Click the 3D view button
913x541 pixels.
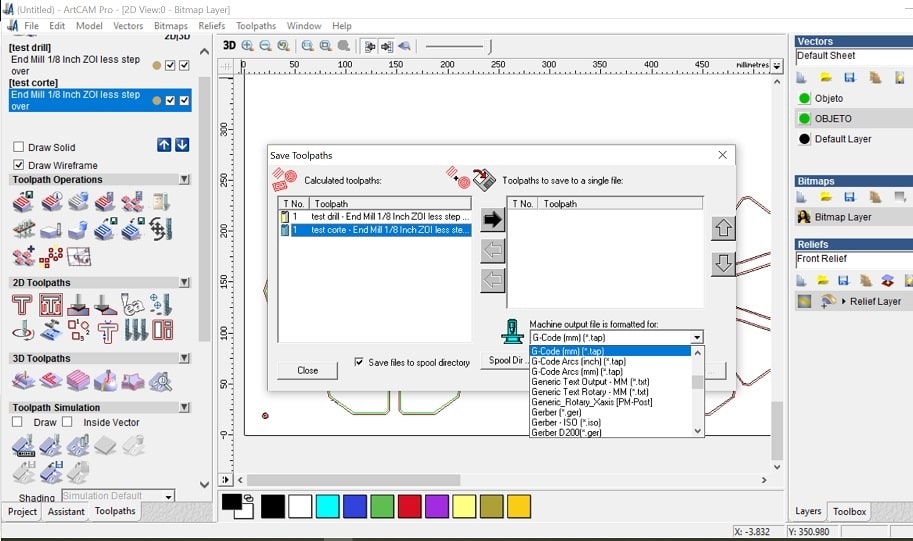tap(229, 45)
